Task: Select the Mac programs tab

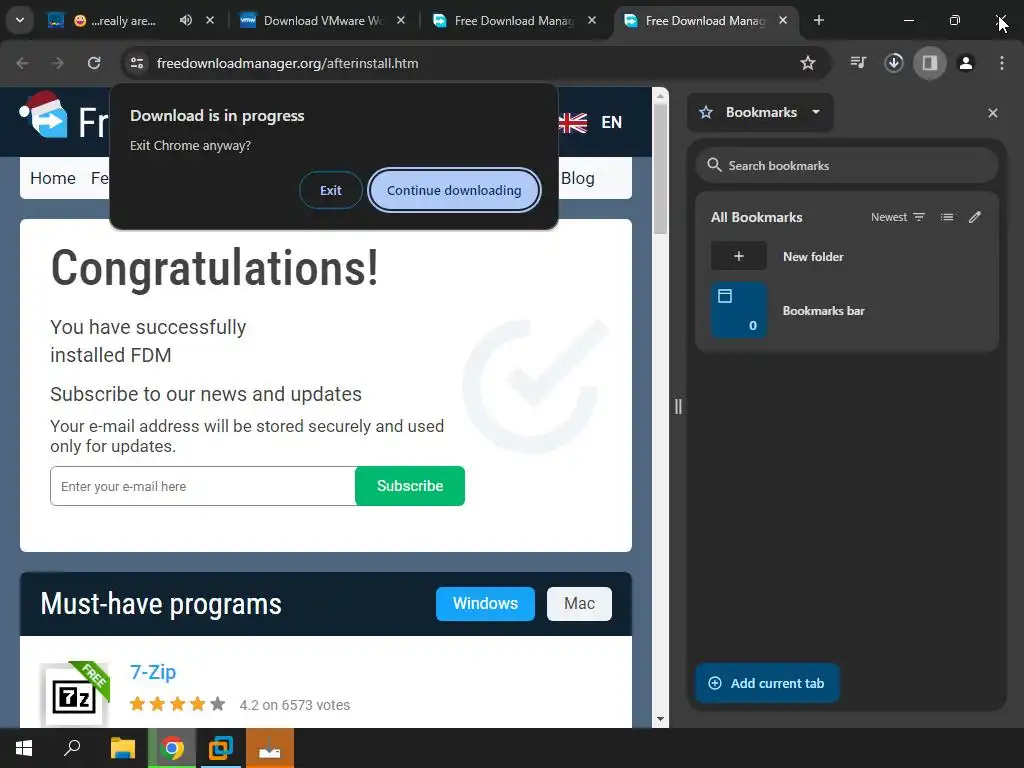Action: pyautogui.click(x=579, y=603)
